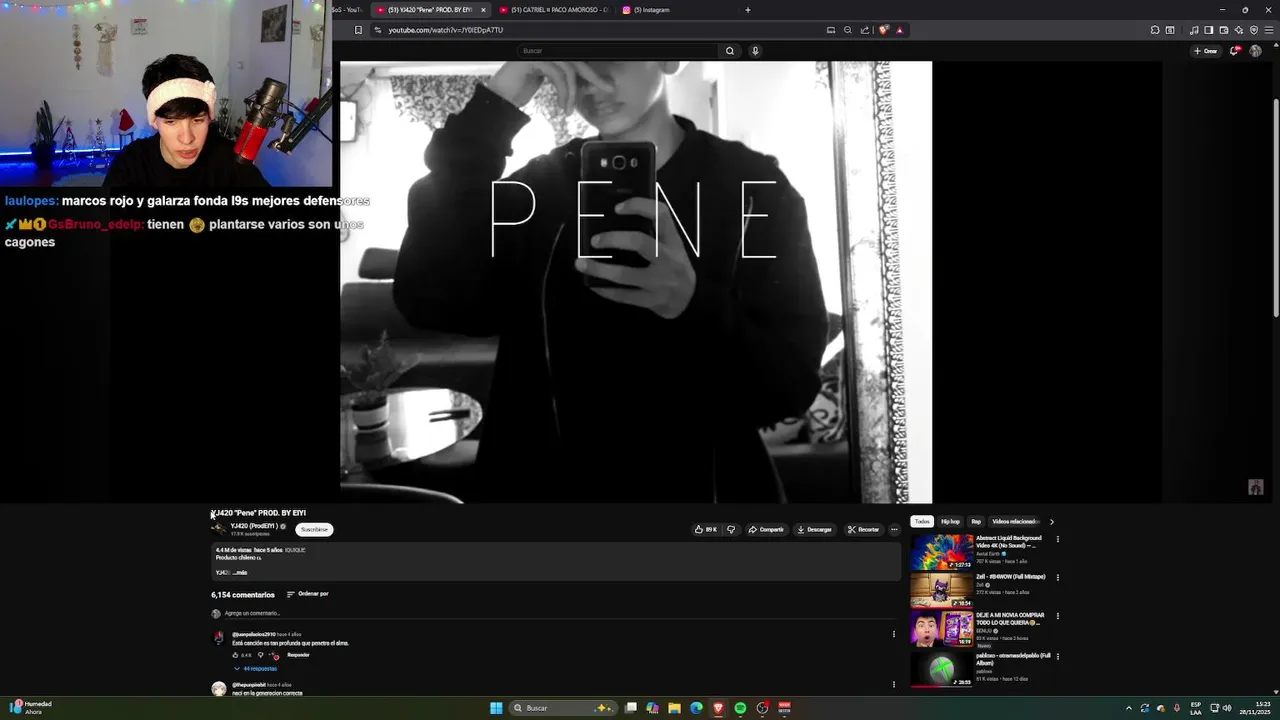The height and width of the screenshot is (720, 1280).
Task: Click the youtube.com address bar URL
Action: pyautogui.click(x=445, y=30)
